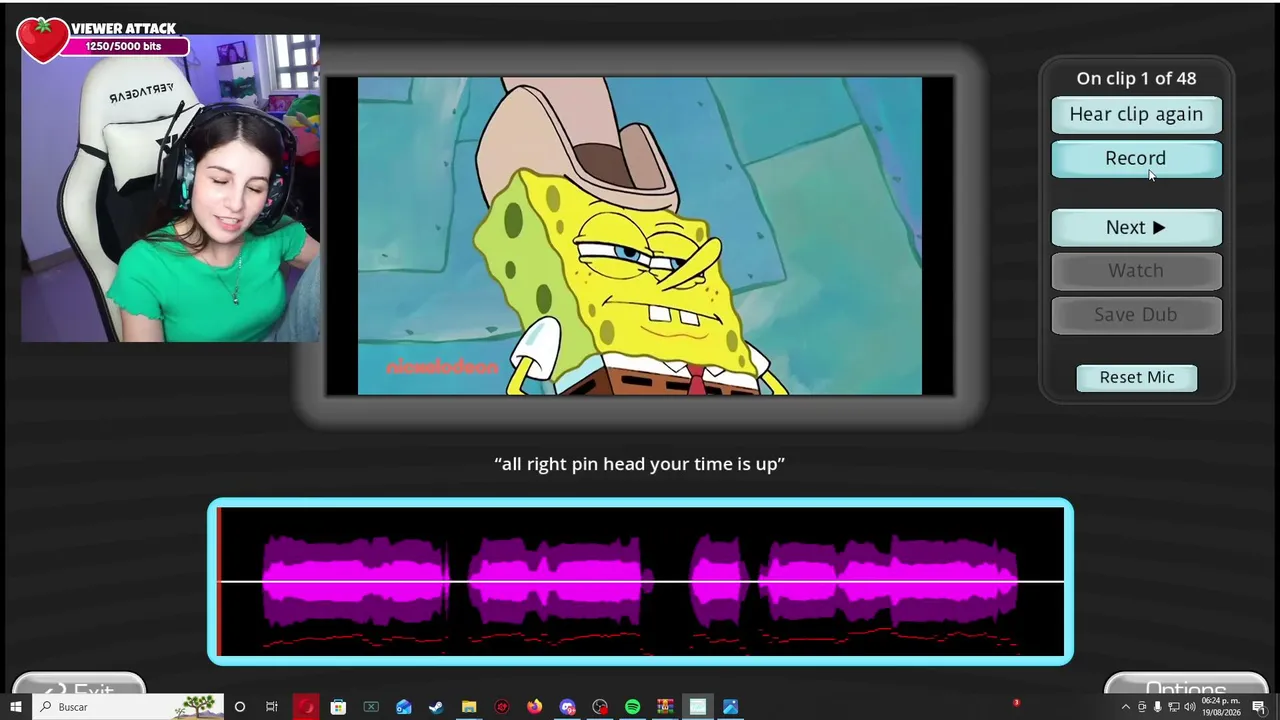This screenshot has height=720, width=1280.
Task: Launch Firefox from the taskbar
Action: click(535, 707)
